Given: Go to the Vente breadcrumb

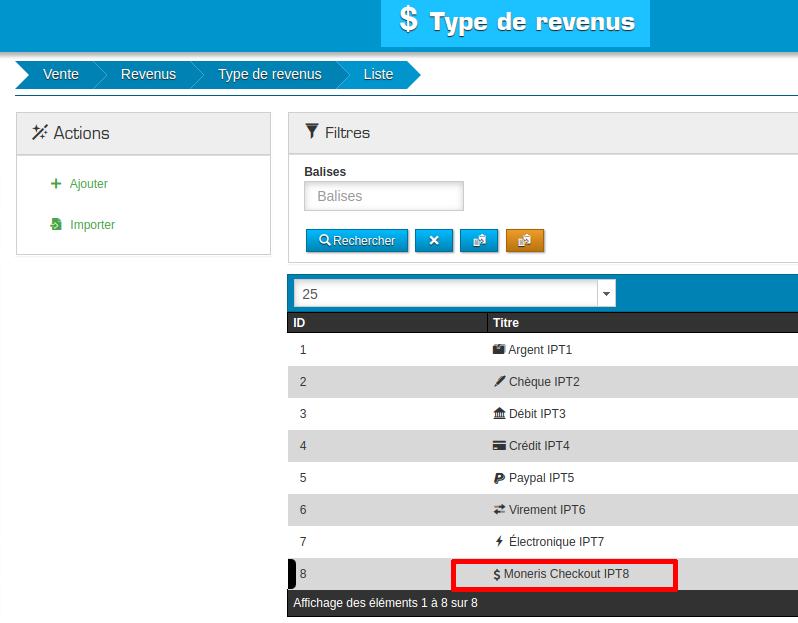Looking at the screenshot, I should click(x=61, y=74).
